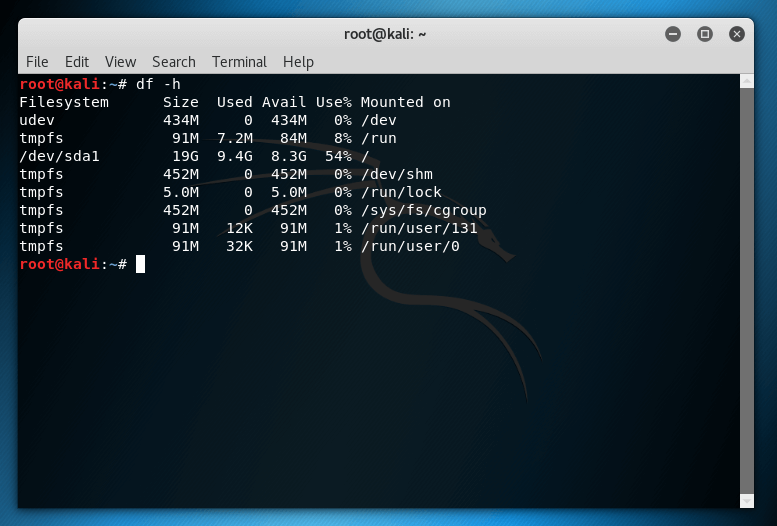The height and width of the screenshot is (526, 777).
Task: Close the root@kali terminal window
Action: tap(737, 34)
